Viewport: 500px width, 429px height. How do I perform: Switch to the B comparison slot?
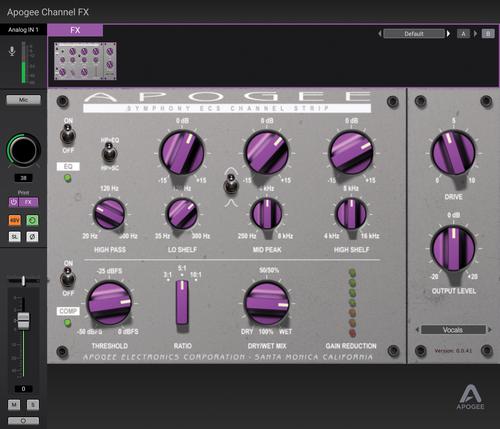(488, 34)
